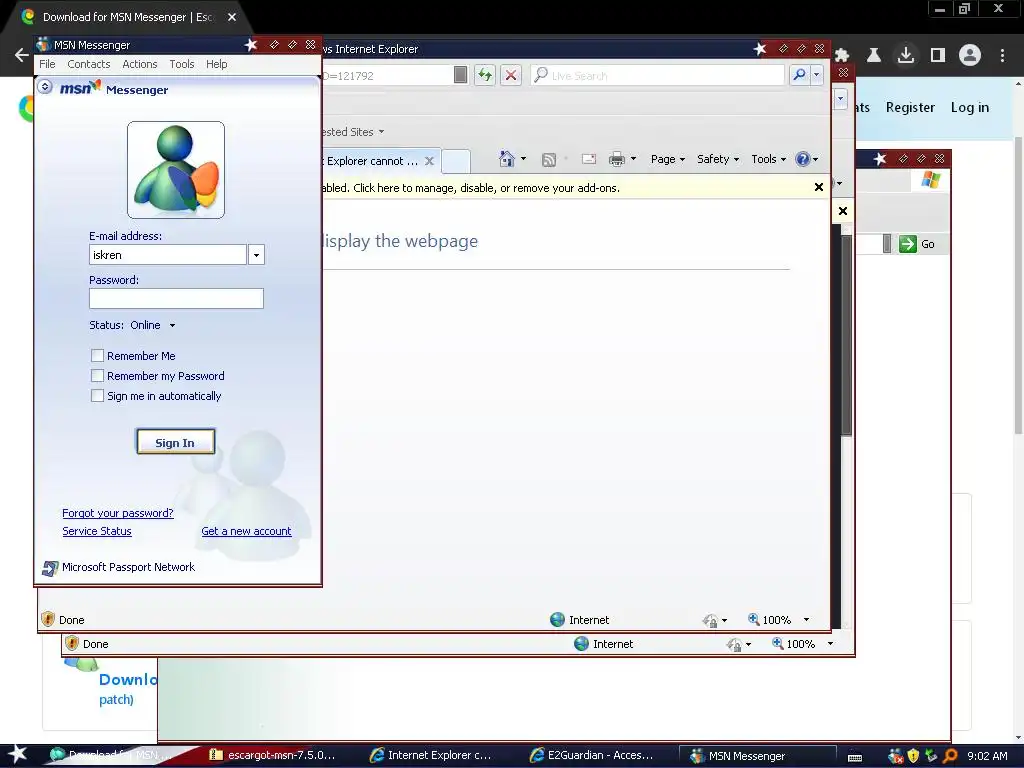The image size is (1024, 768).
Task: Switch to escargot-msn-7.5.0 taskbar item
Action: coord(272,755)
